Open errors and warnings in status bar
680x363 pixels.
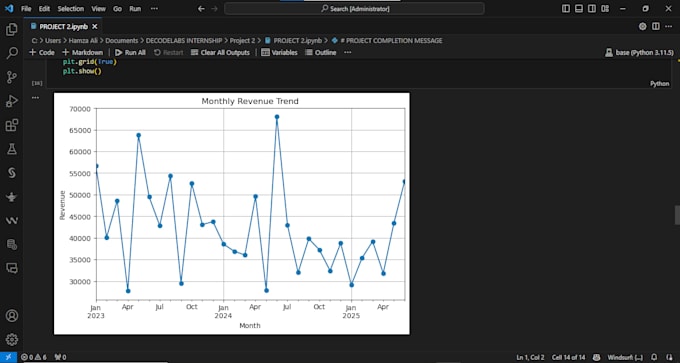[35, 357]
